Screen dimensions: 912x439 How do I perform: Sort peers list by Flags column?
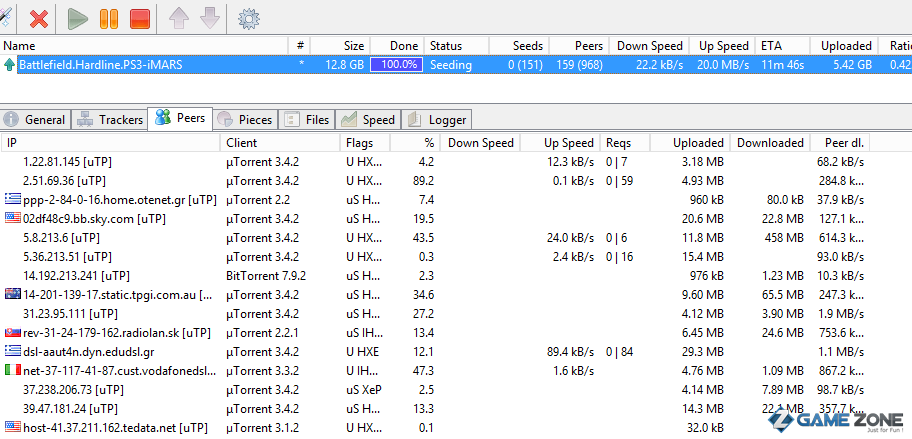[x=365, y=142]
